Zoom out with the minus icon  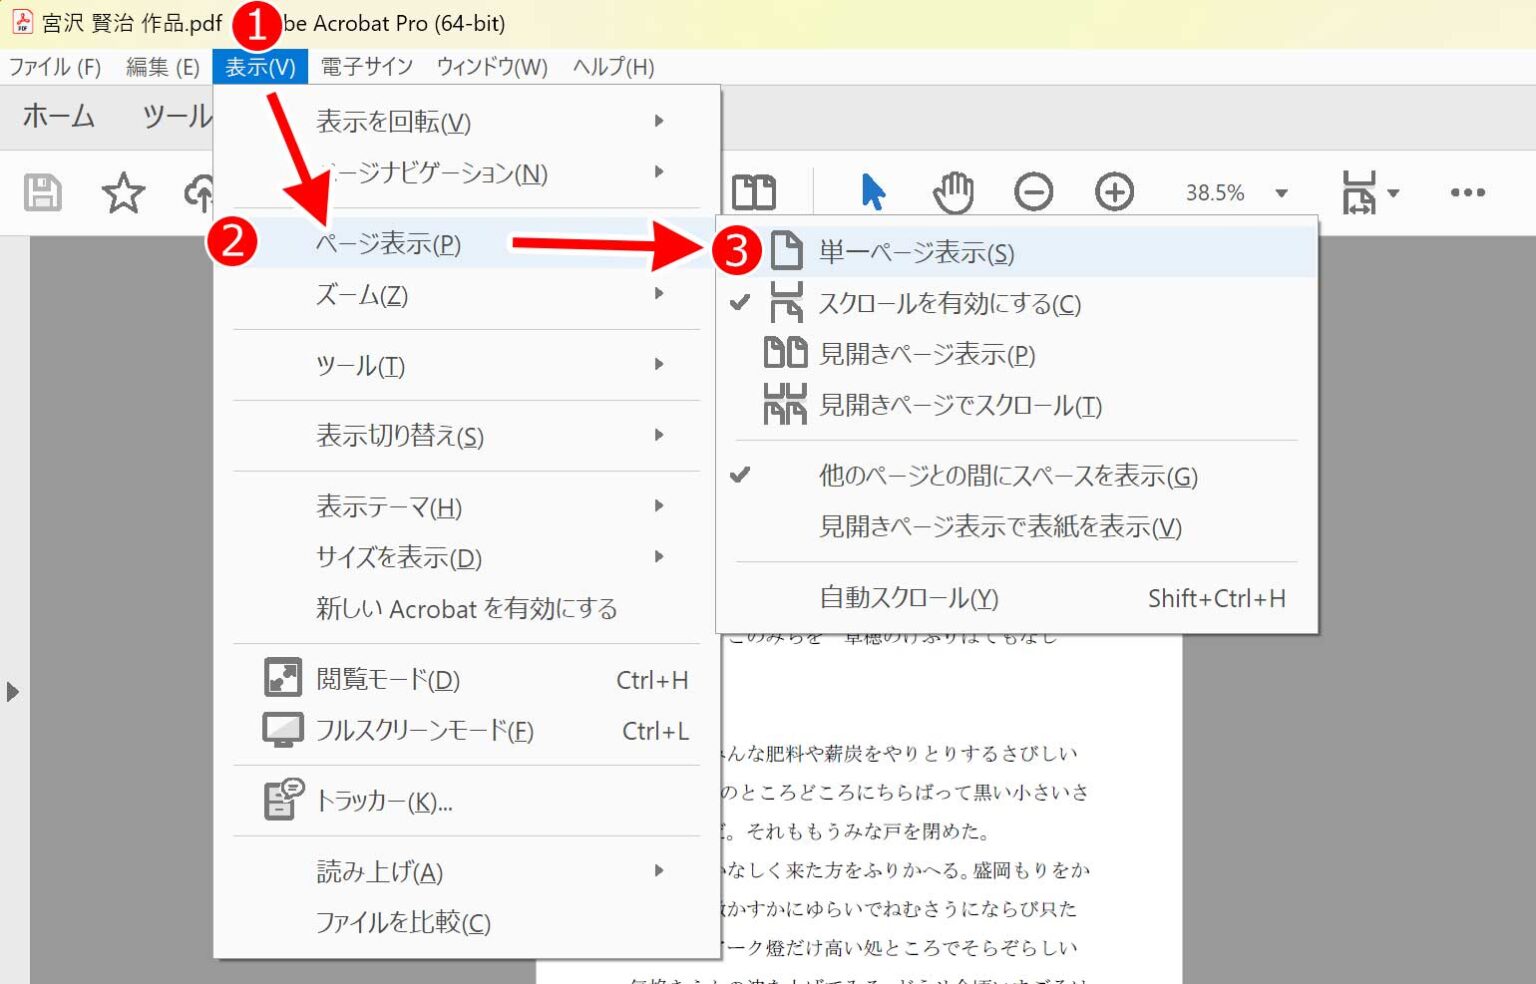(x=1034, y=192)
